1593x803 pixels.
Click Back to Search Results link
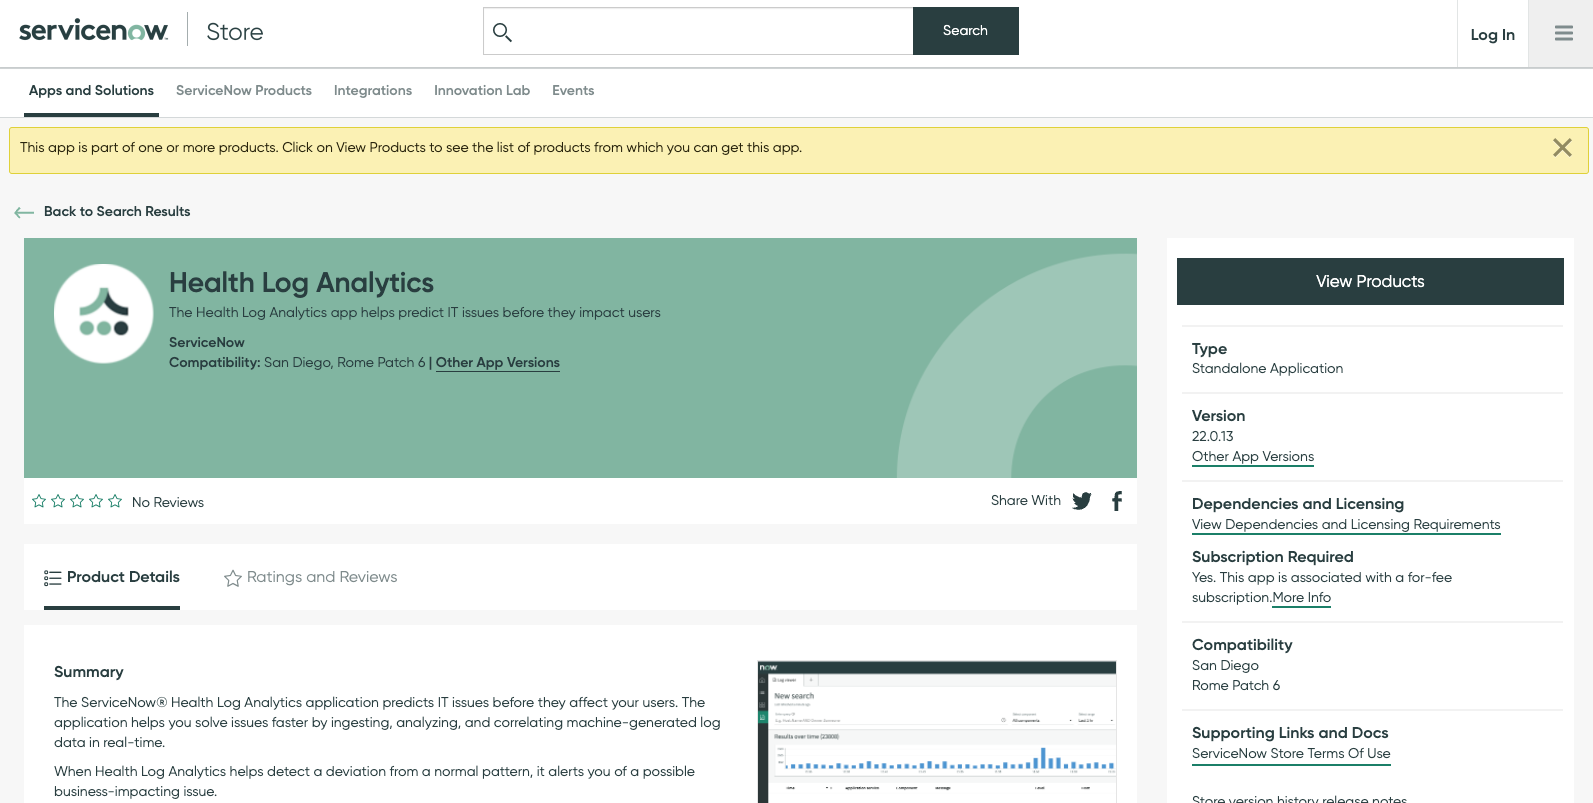coord(117,212)
